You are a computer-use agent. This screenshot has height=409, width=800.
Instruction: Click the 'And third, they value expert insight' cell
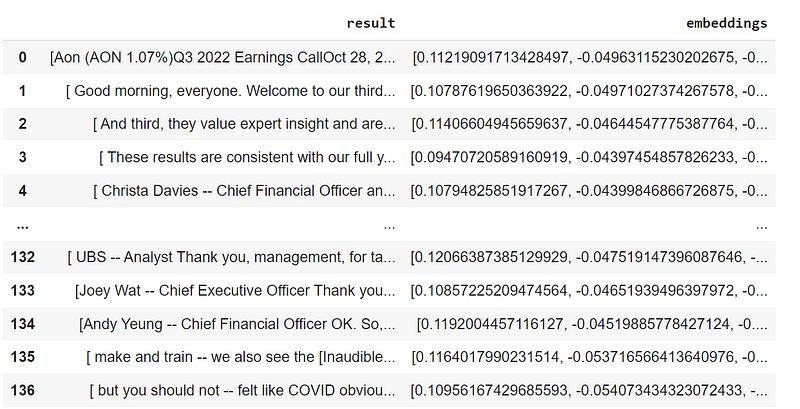point(244,124)
